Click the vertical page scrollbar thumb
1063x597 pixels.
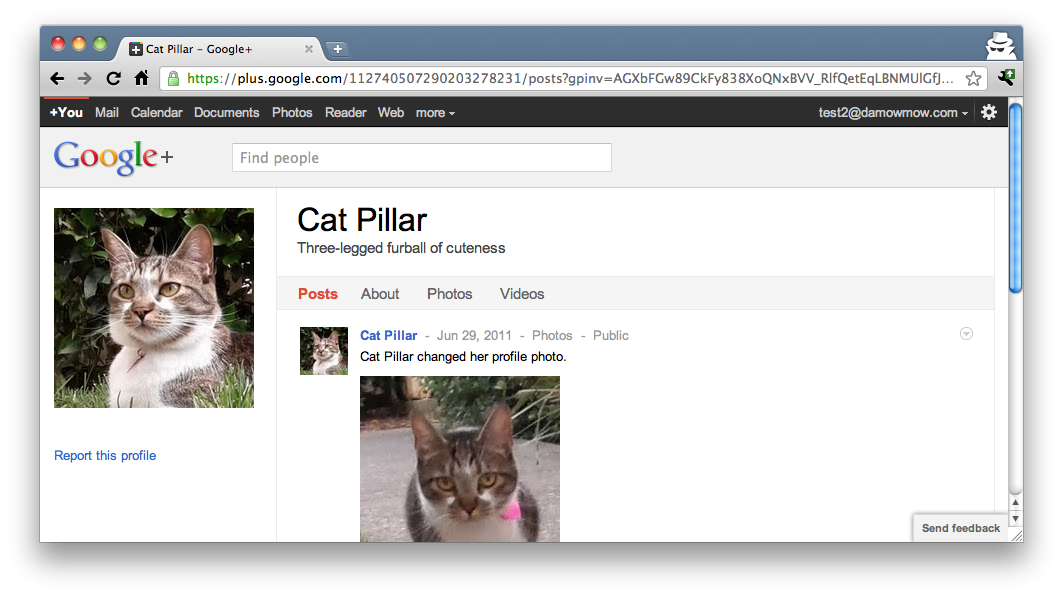(1015, 198)
